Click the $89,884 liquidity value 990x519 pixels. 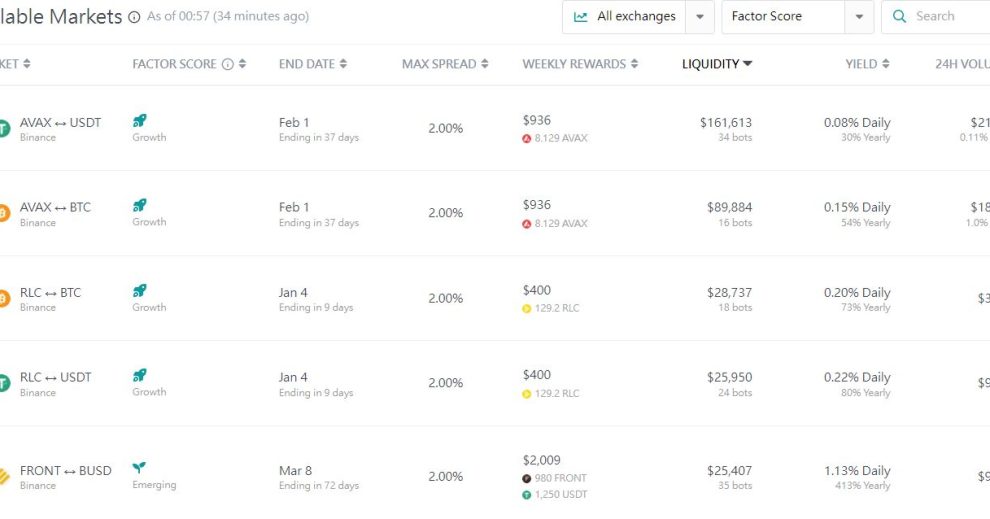(729, 207)
